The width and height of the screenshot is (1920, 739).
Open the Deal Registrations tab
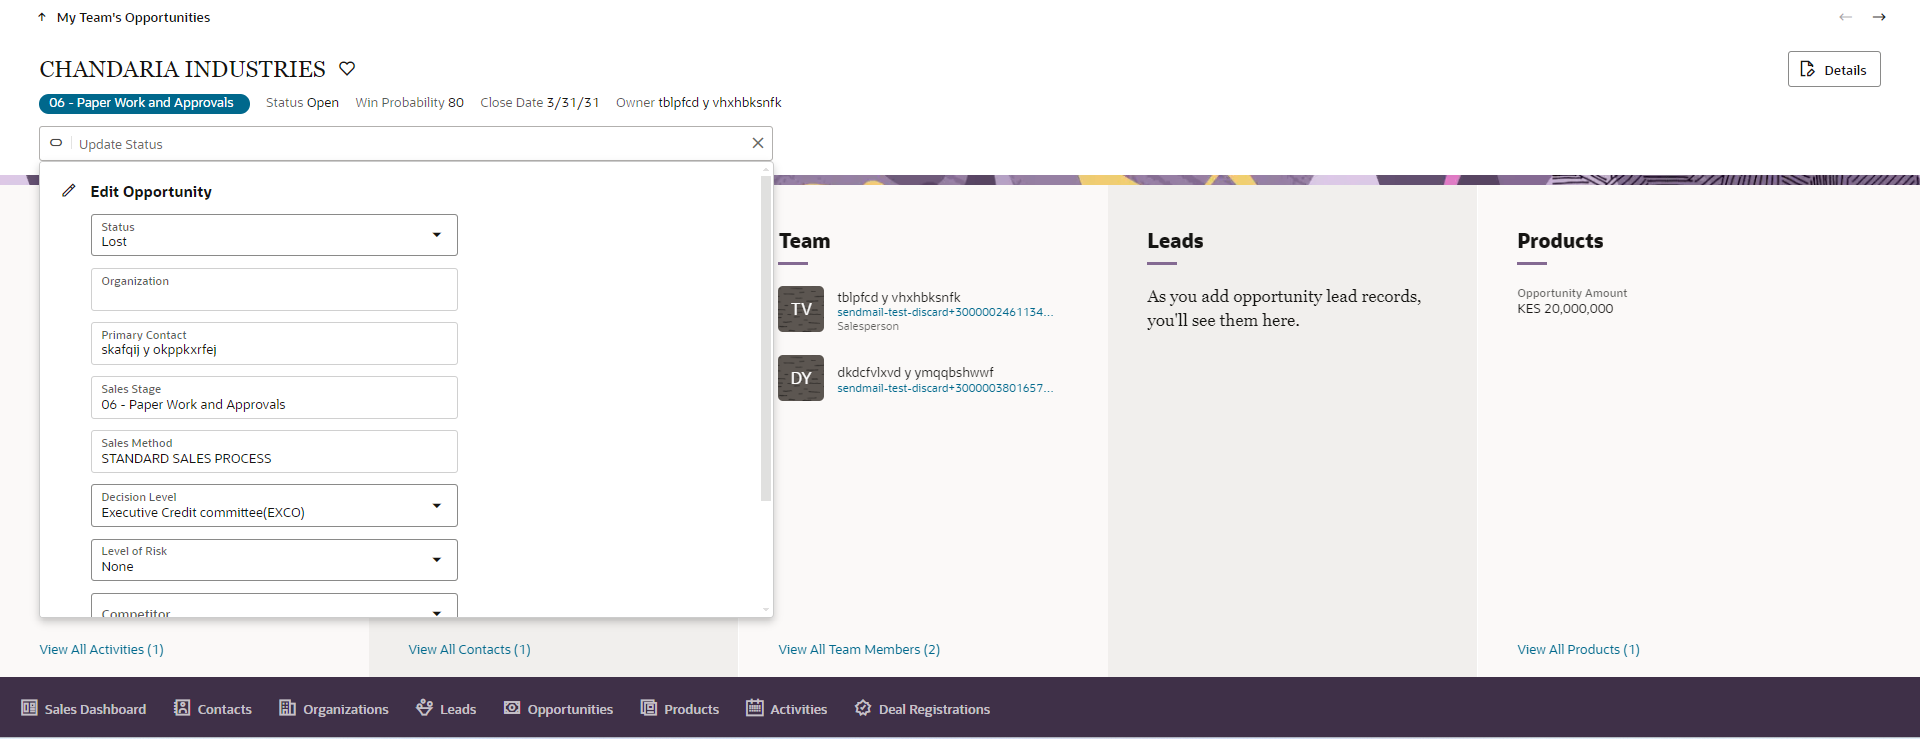tap(922, 709)
